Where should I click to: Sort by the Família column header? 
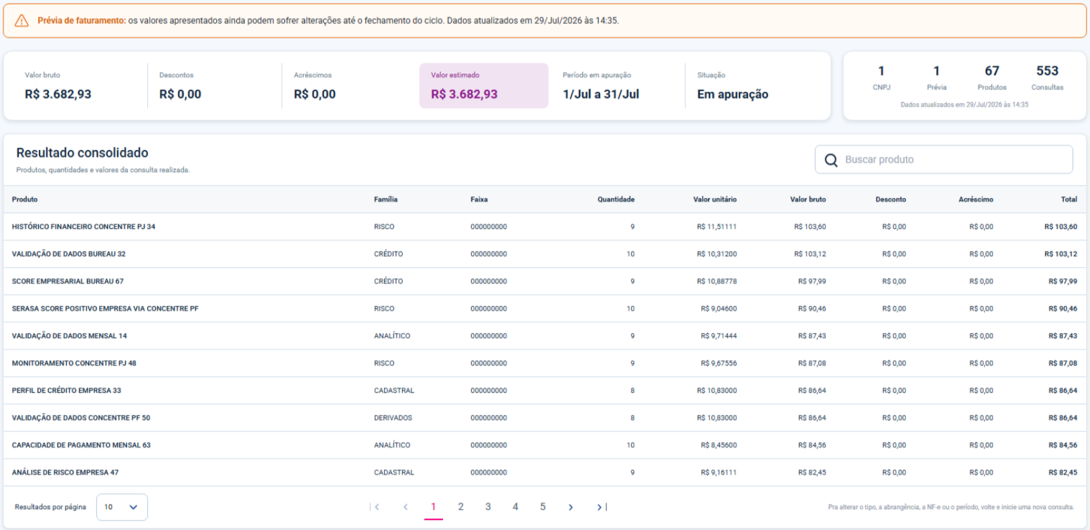tap(386, 200)
